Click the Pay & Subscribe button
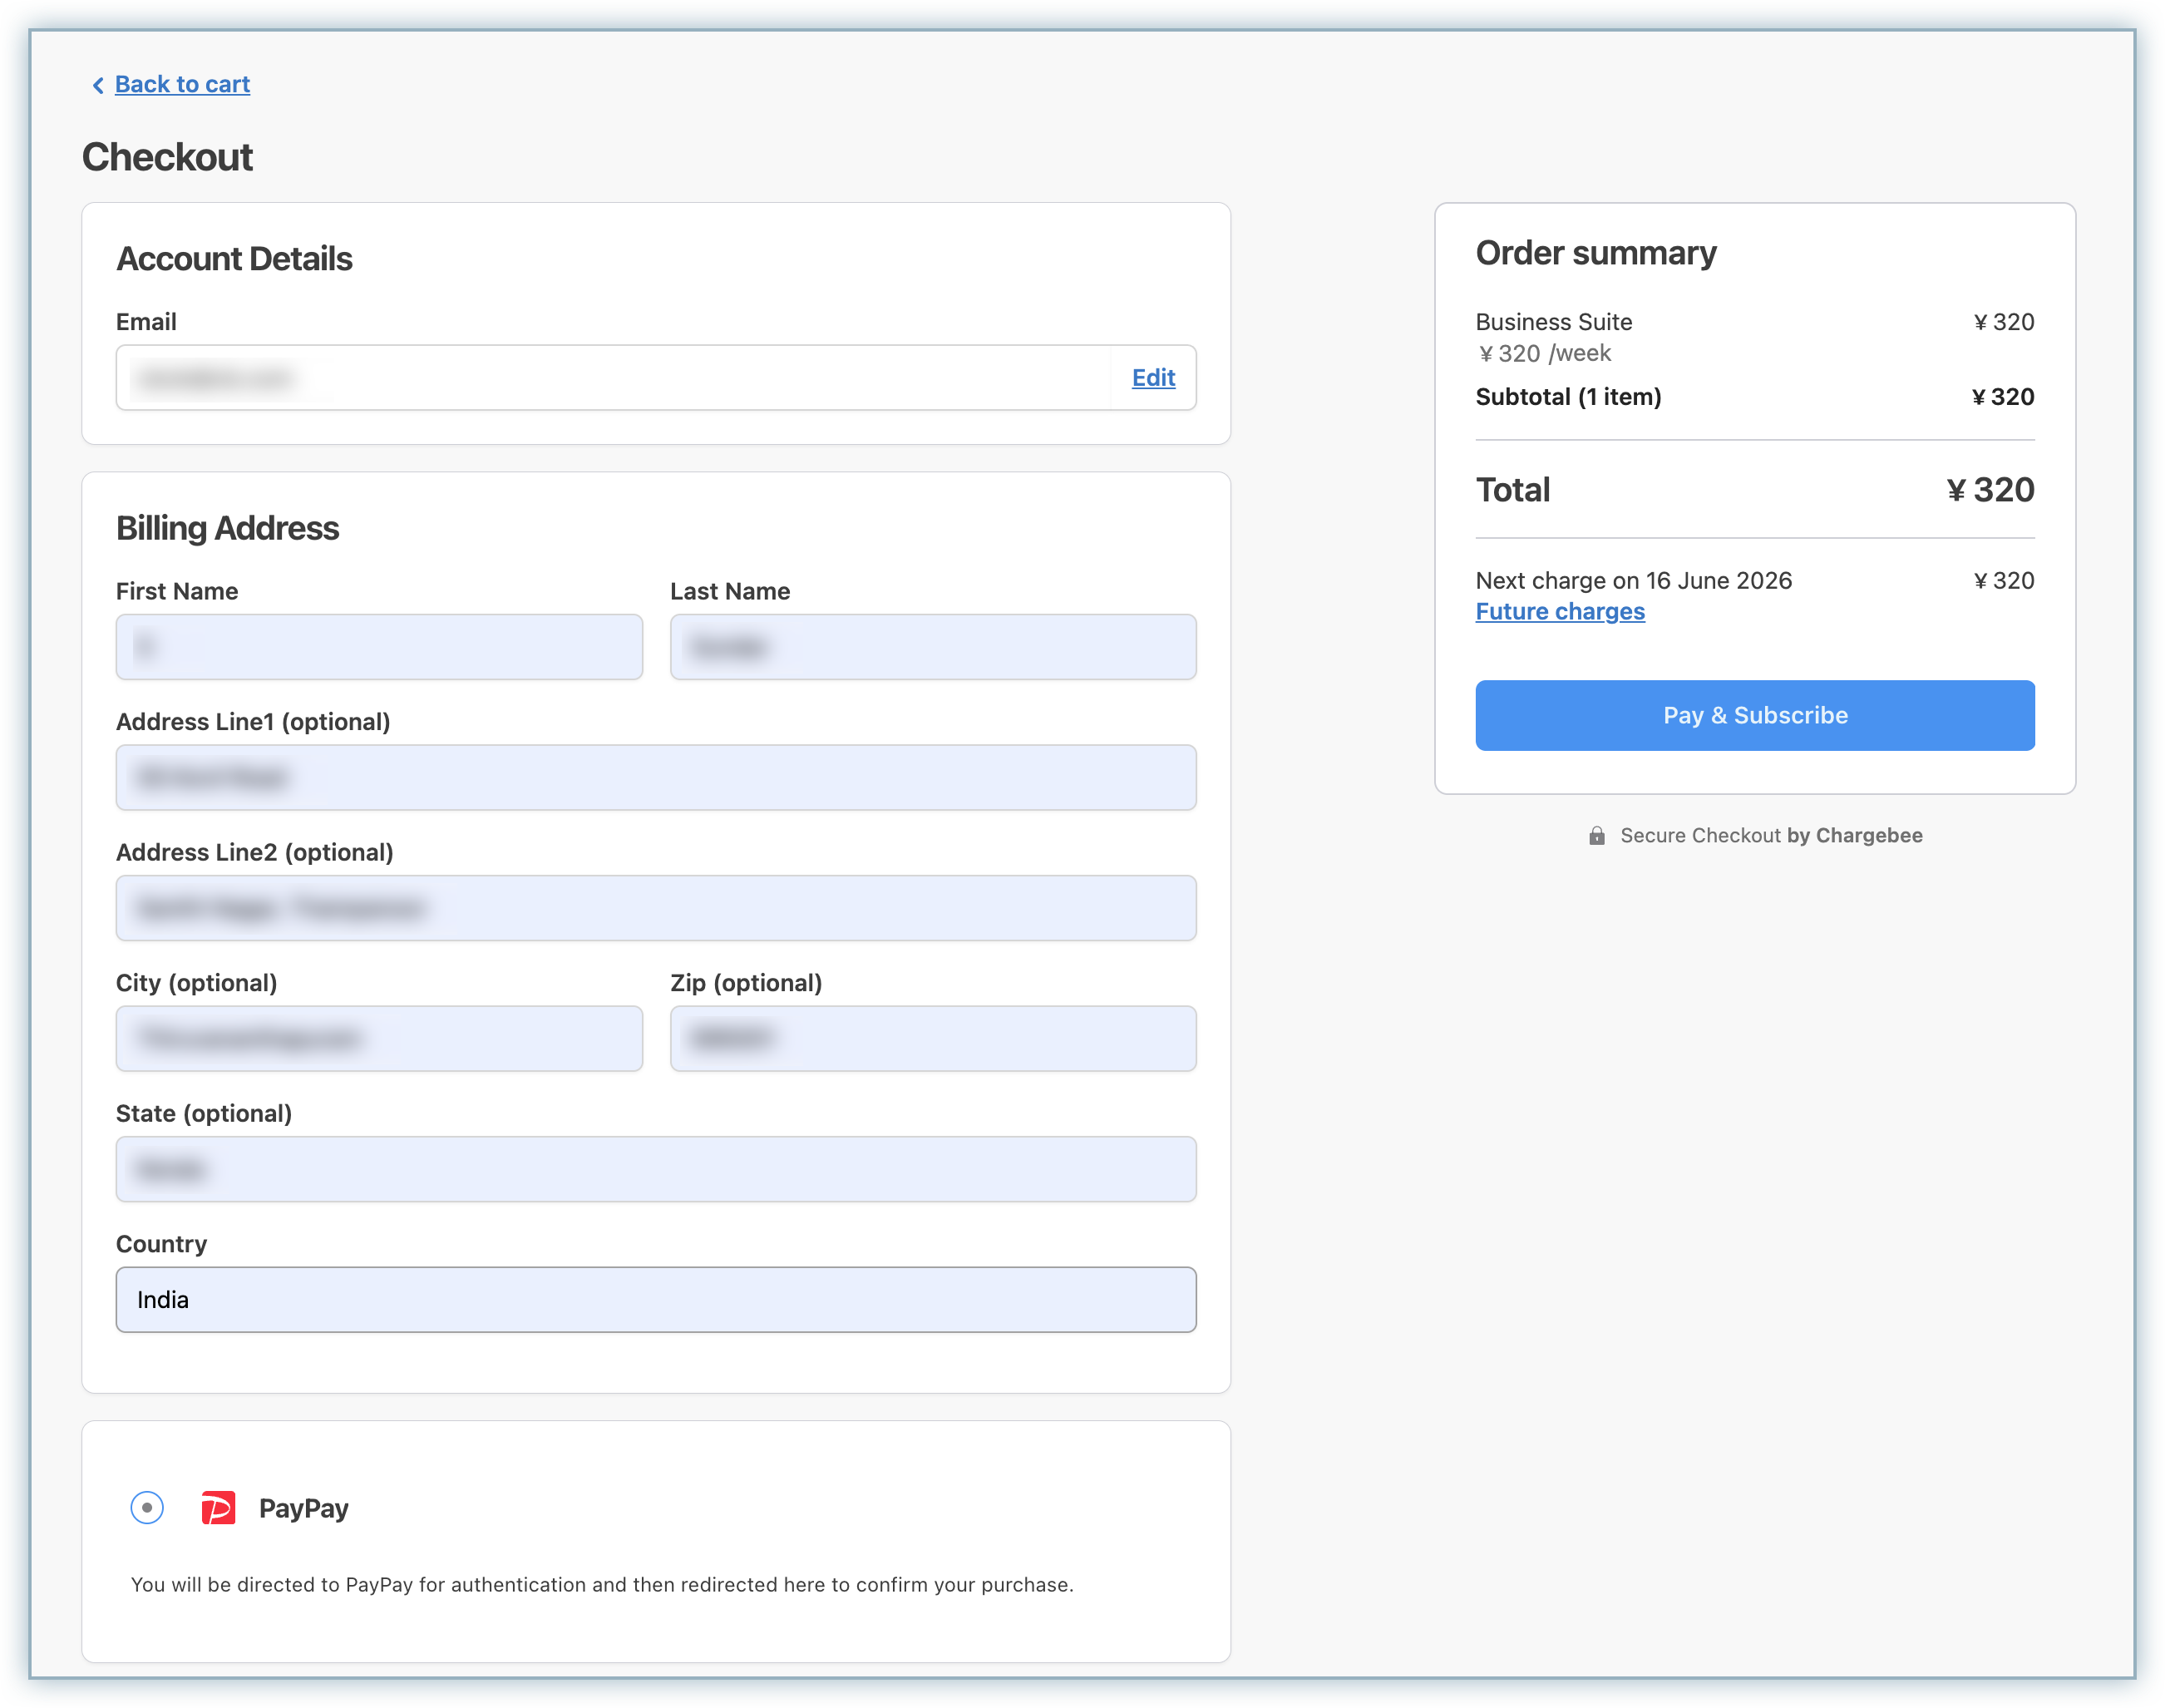Screen dimensions: 2165x1708 pyautogui.click(x=1755, y=715)
